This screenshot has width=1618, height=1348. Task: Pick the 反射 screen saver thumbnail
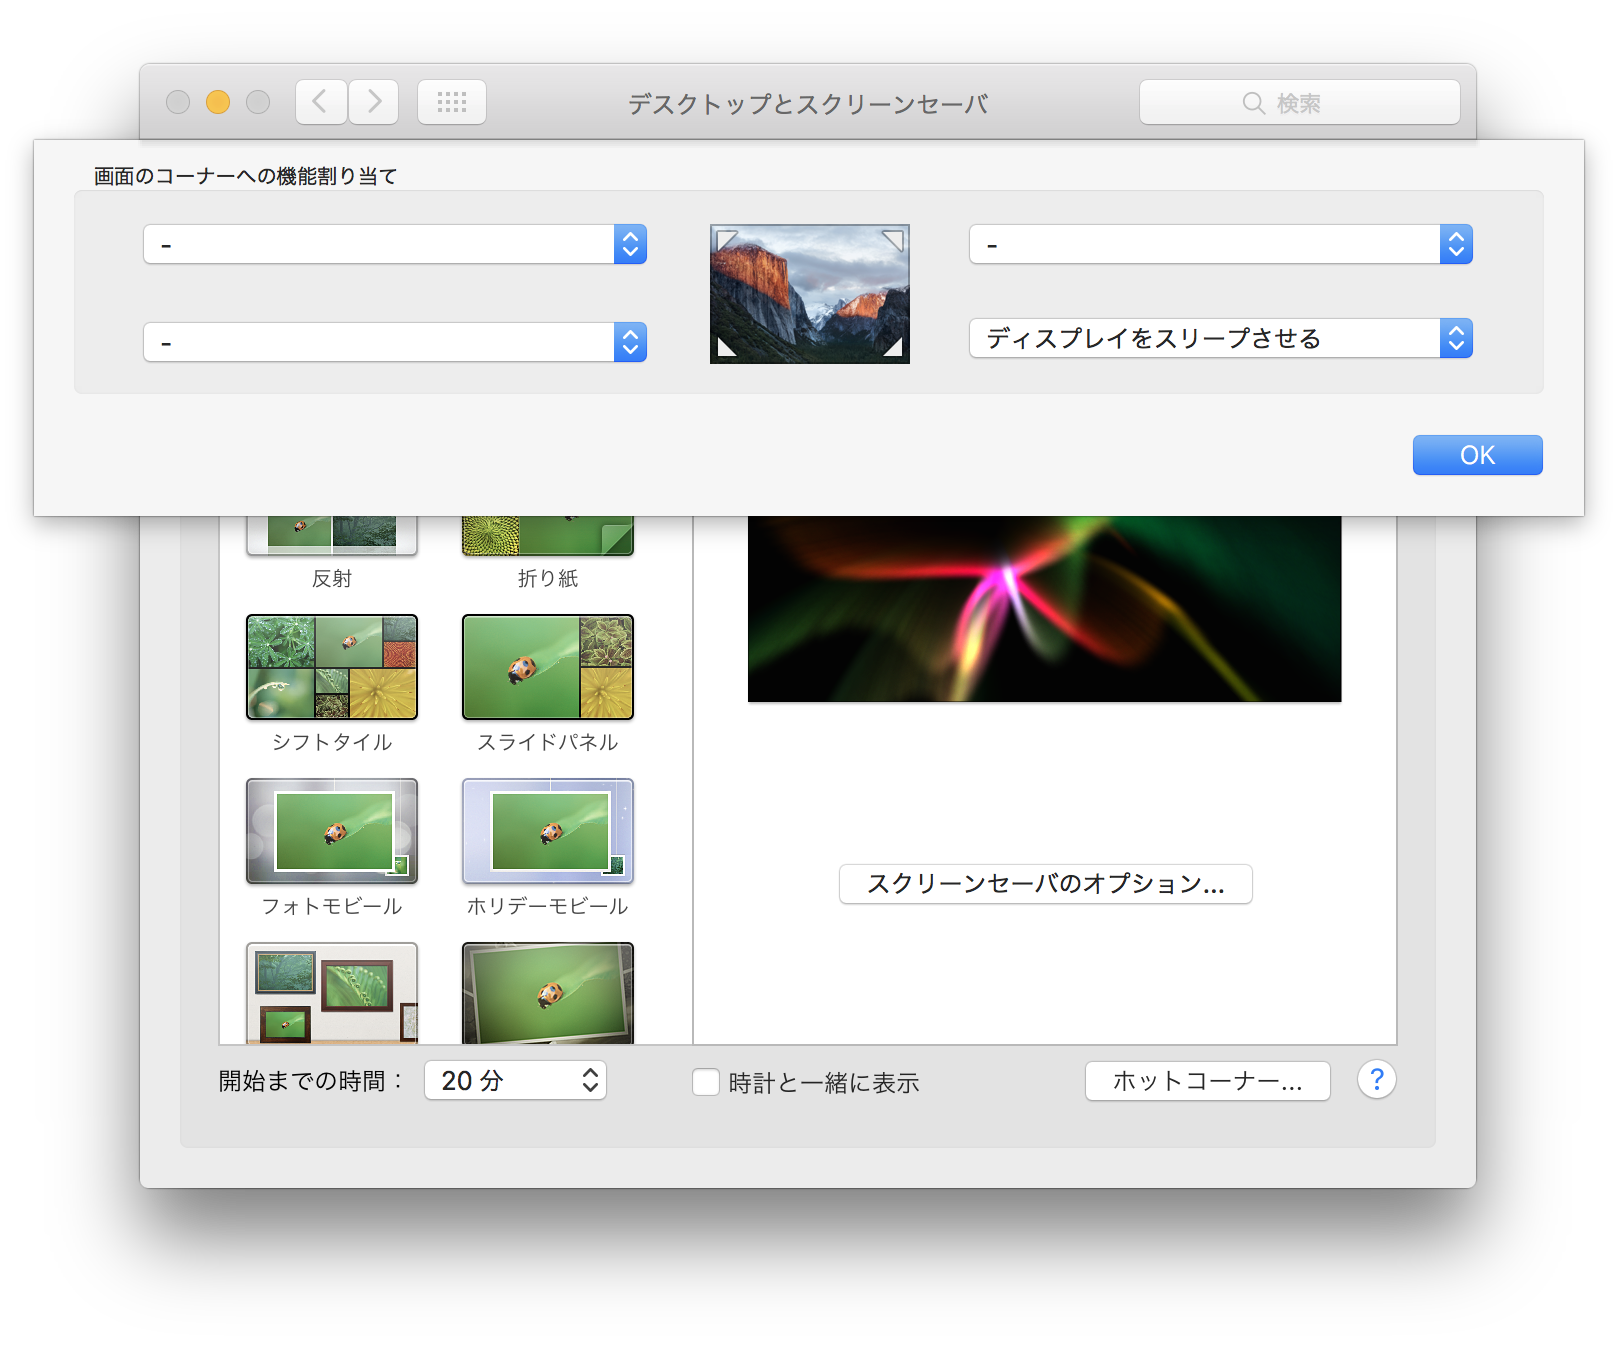tap(332, 535)
